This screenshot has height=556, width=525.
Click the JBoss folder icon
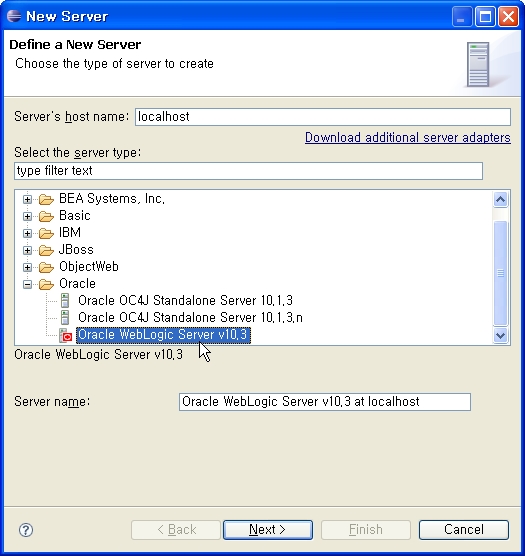(46, 250)
